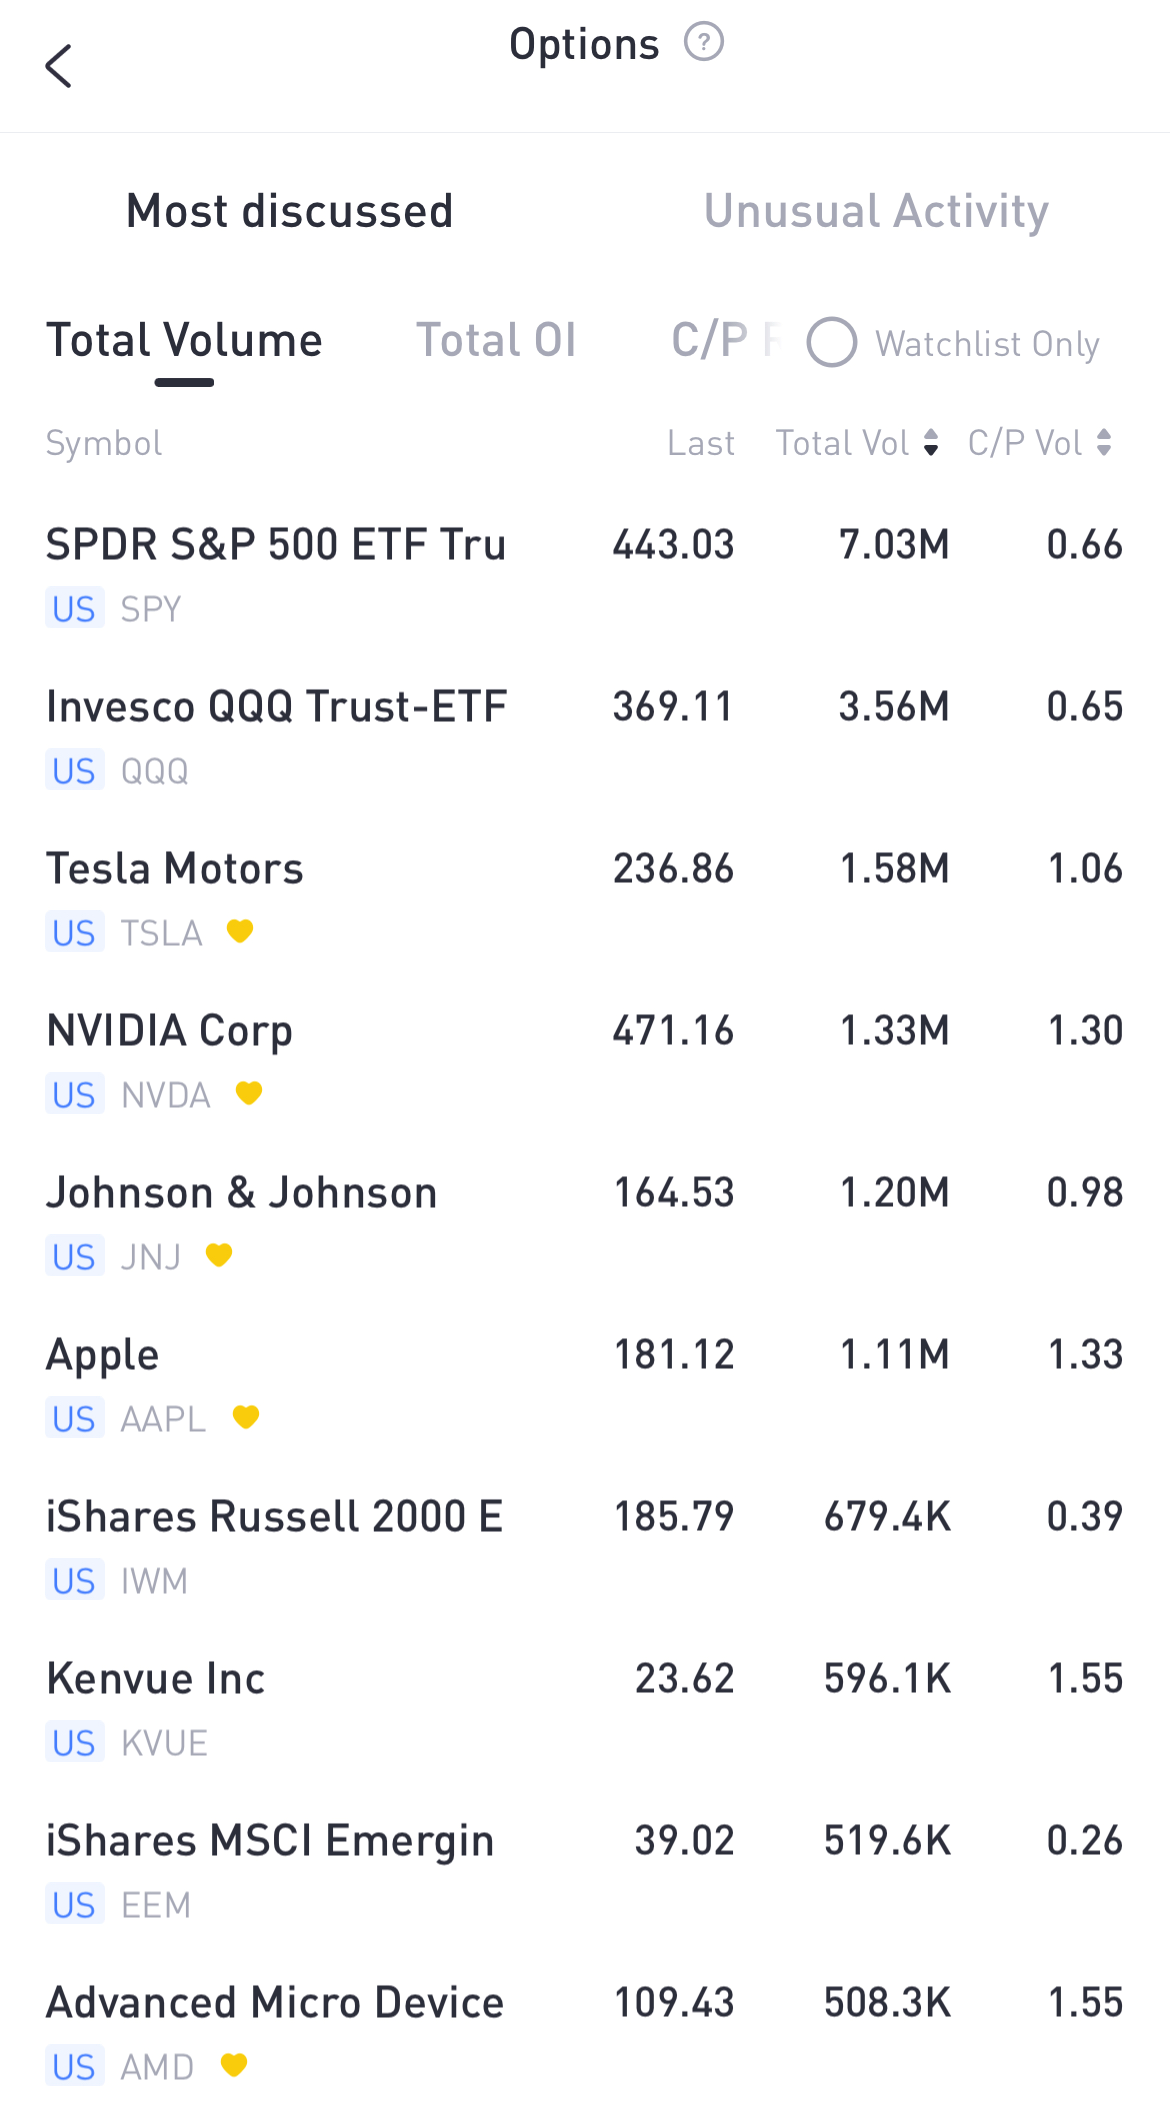This screenshot has width=1170, height=2124.
Task: Click the US market badge for SPY
Action: (74, 609)
